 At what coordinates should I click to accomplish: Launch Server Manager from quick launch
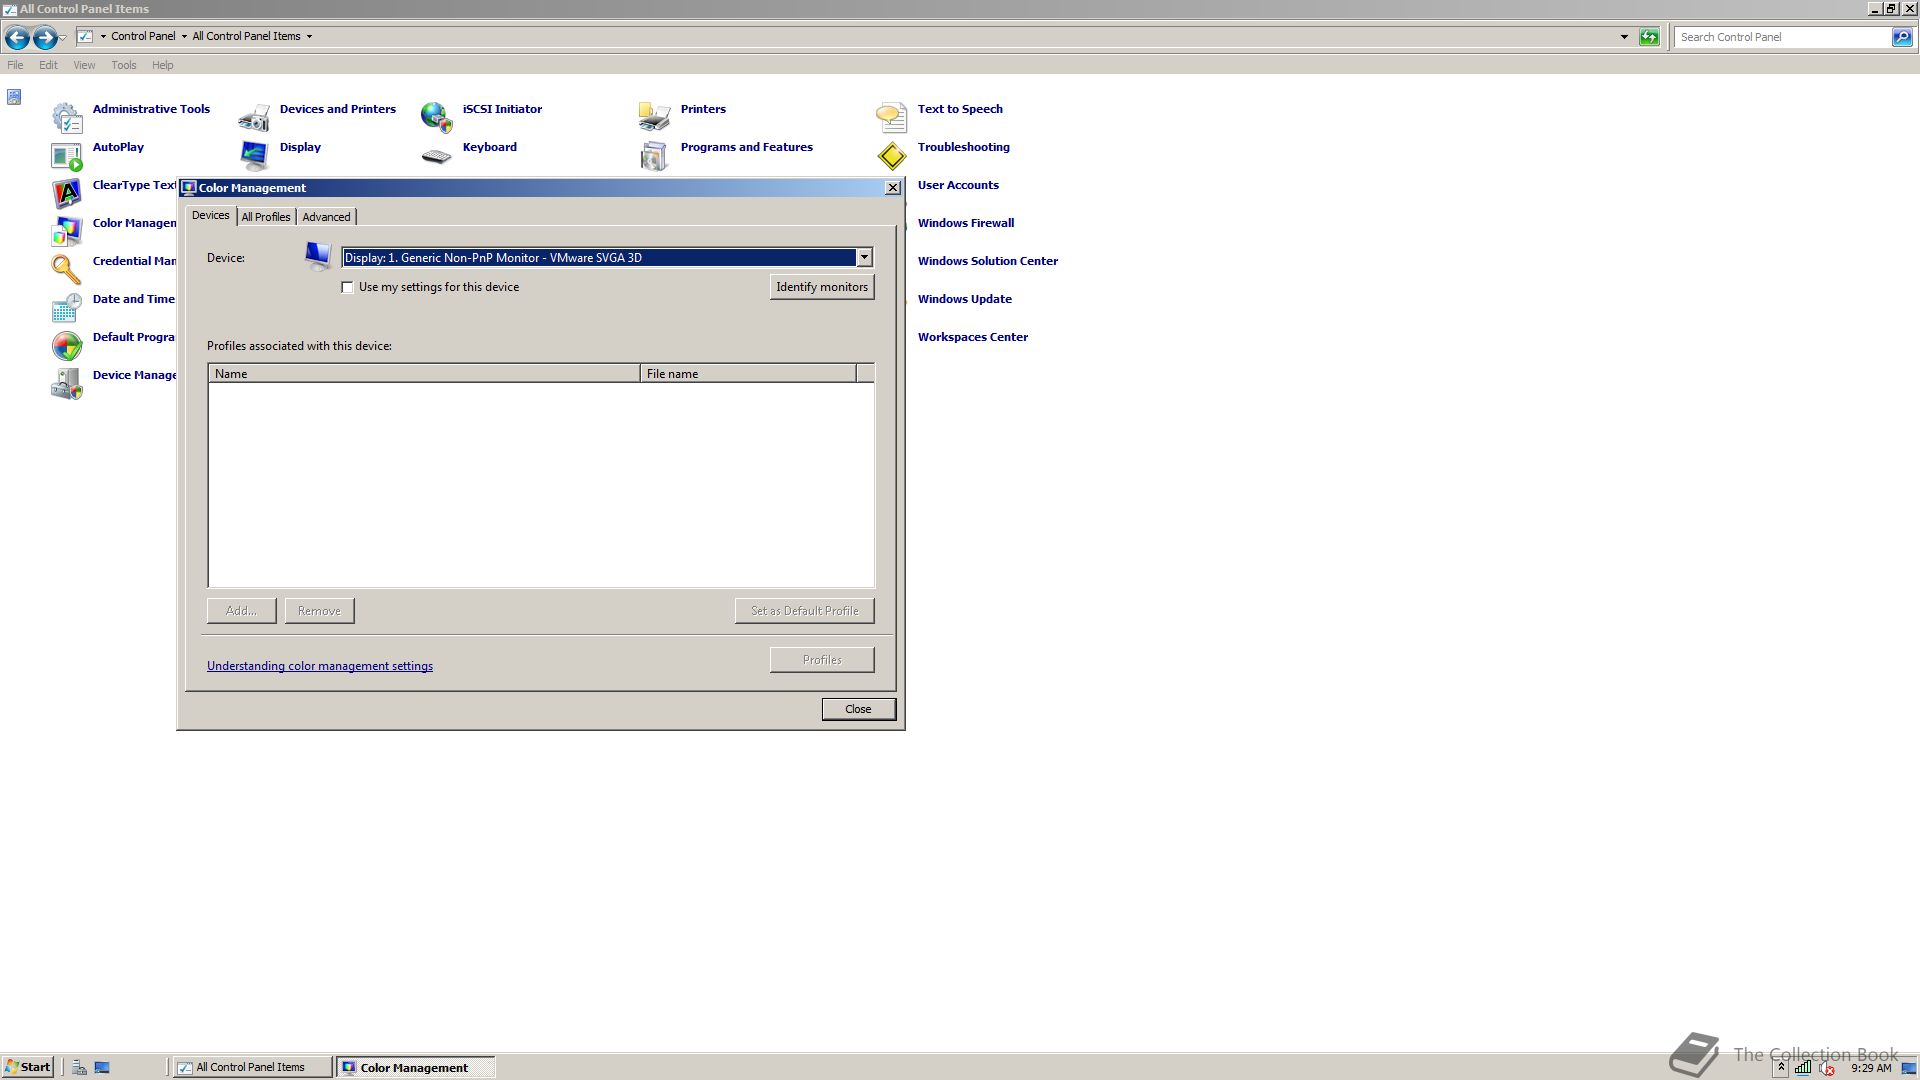80,1067
